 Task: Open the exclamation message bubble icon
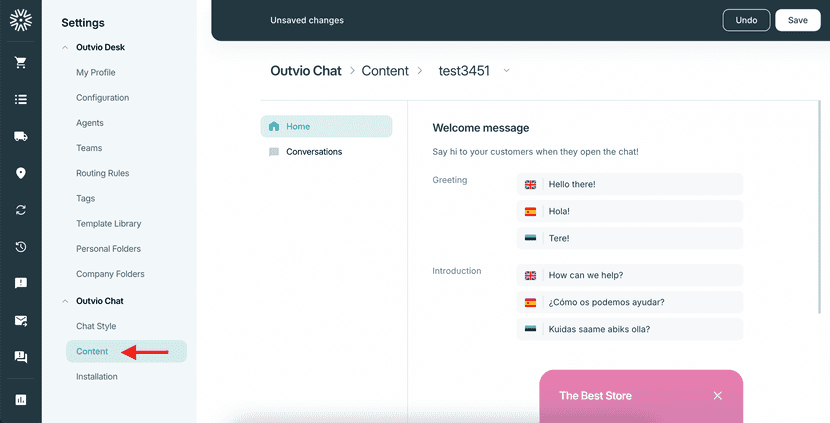(21, 283)
